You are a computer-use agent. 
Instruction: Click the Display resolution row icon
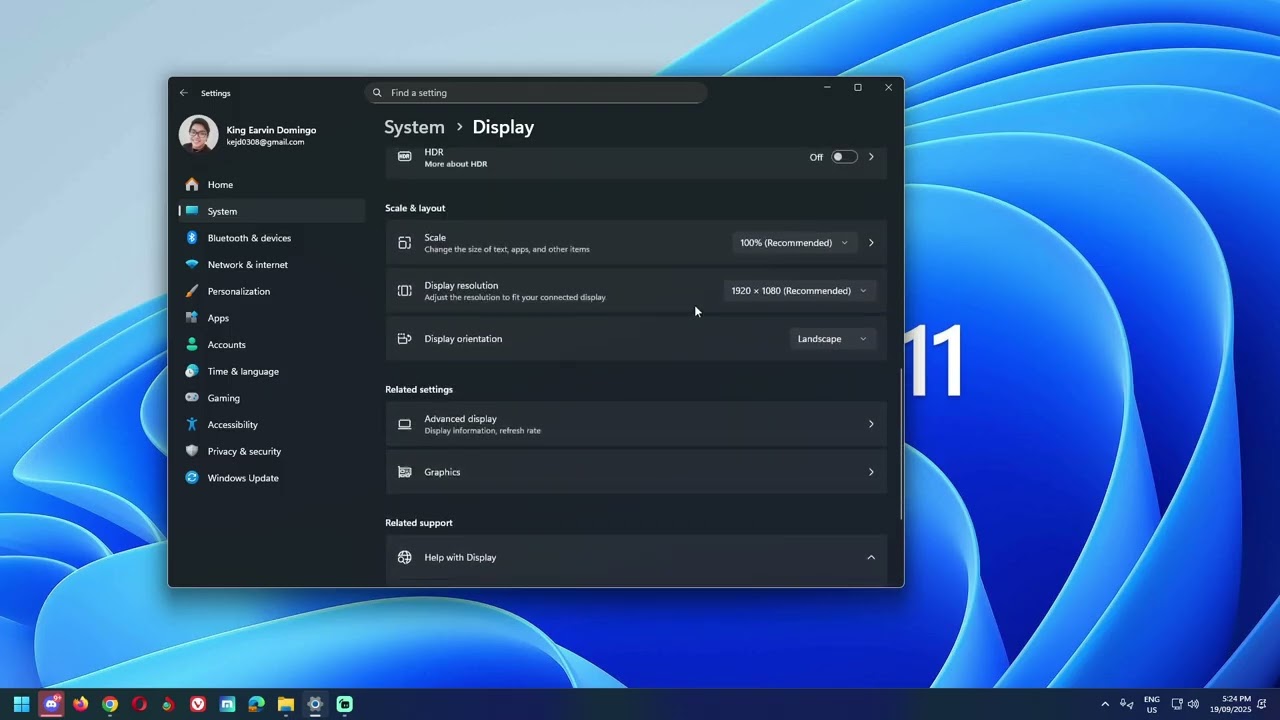point(404,291)
